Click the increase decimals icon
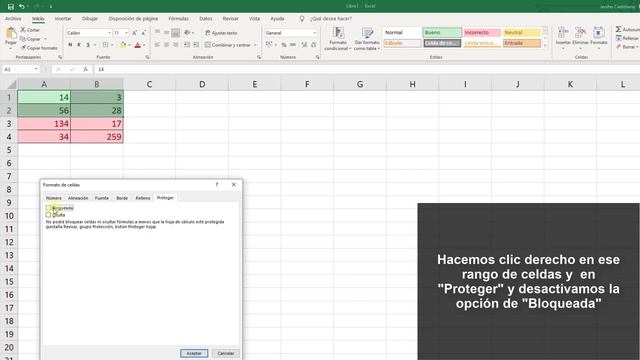This screenshot has height=360, width=640. (x=304, y=45)
